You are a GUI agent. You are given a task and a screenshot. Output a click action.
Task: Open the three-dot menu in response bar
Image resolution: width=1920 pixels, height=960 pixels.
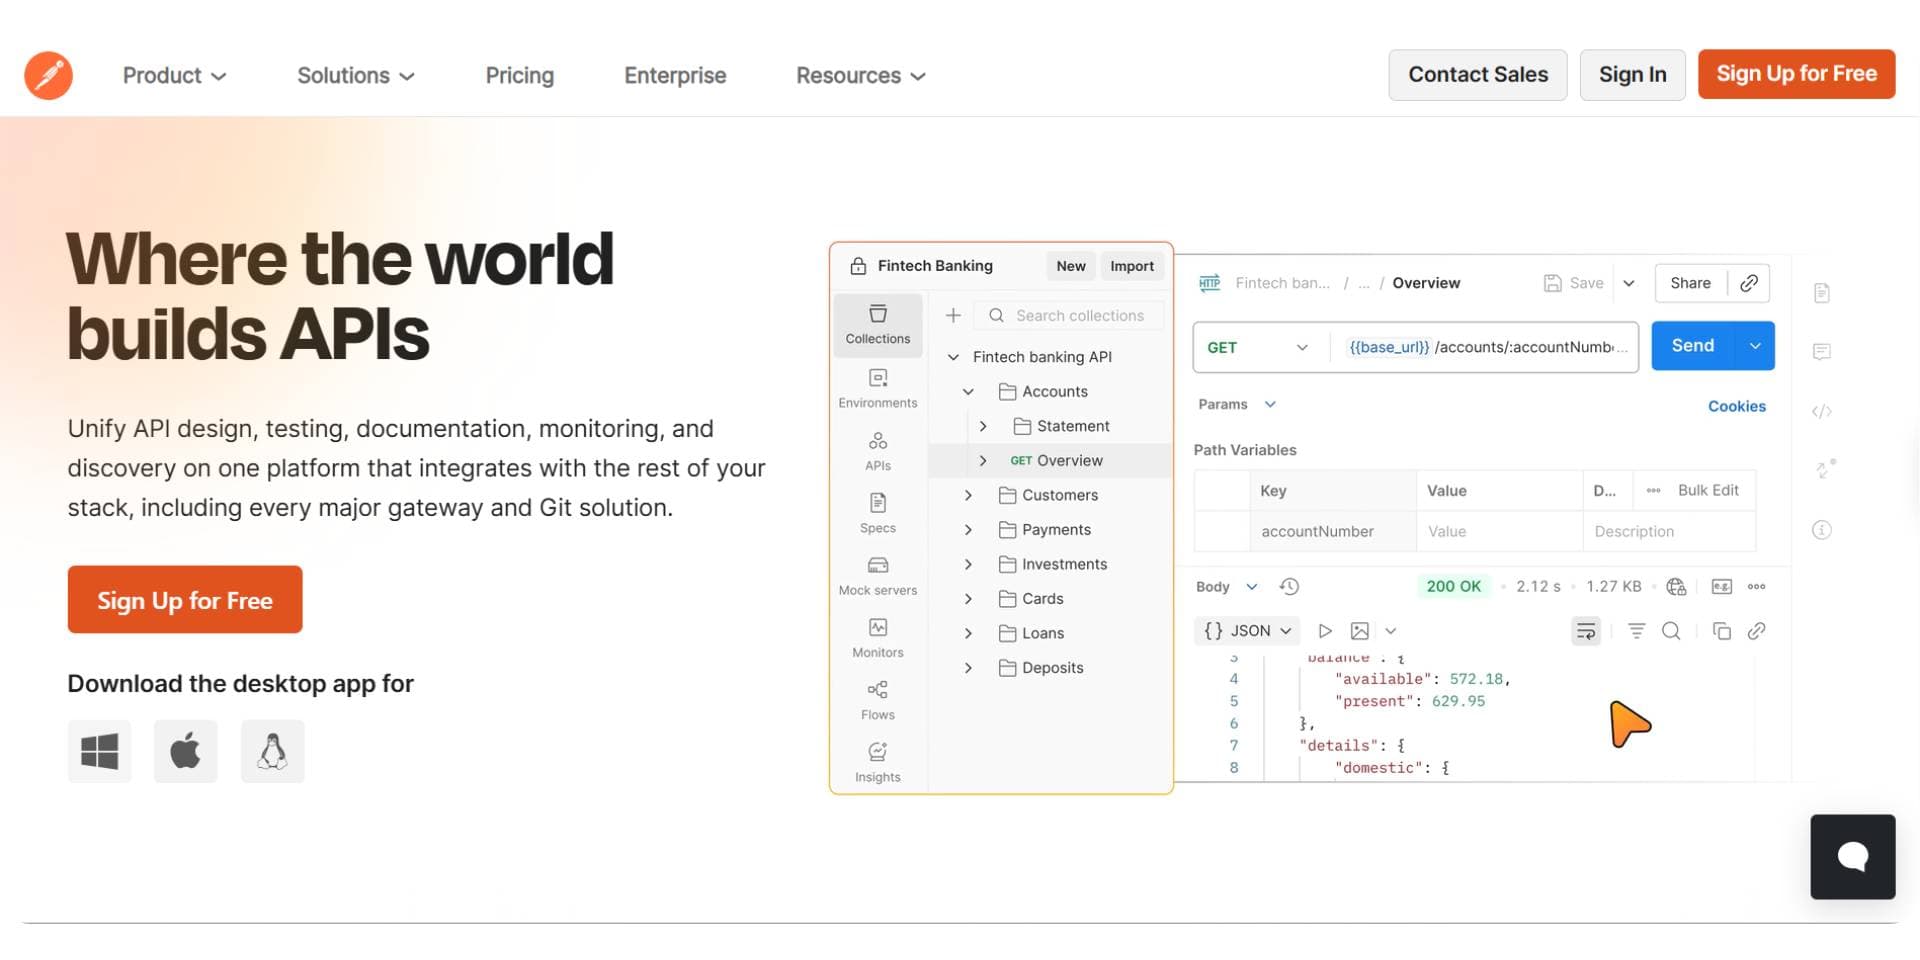click(1756, 586)
